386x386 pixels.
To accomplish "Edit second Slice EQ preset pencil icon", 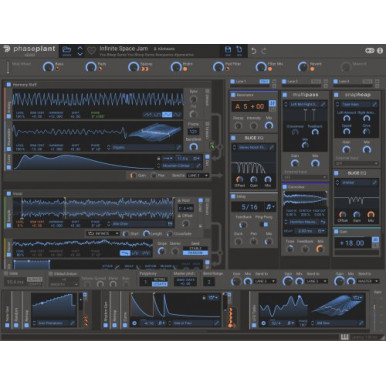I will [375, 183].
